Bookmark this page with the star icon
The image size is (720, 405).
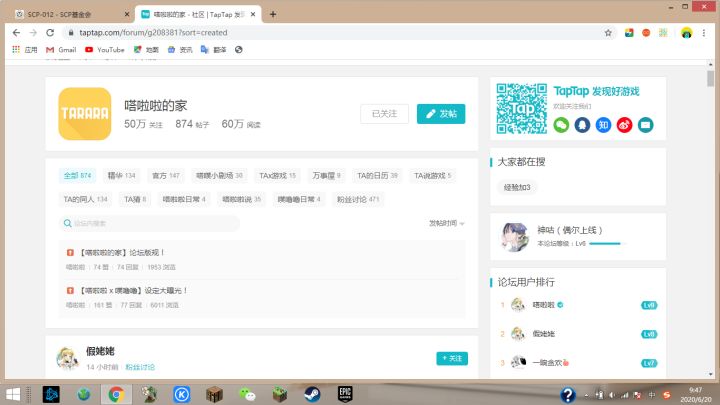coord(608,33)
